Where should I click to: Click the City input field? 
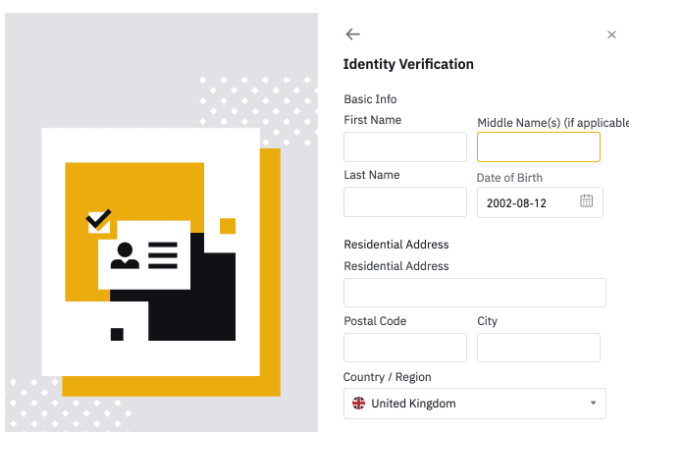click(538, 348)
